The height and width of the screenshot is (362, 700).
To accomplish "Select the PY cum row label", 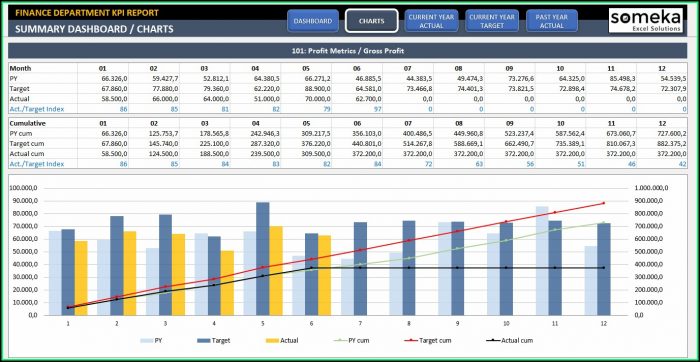I will [21, 133].
